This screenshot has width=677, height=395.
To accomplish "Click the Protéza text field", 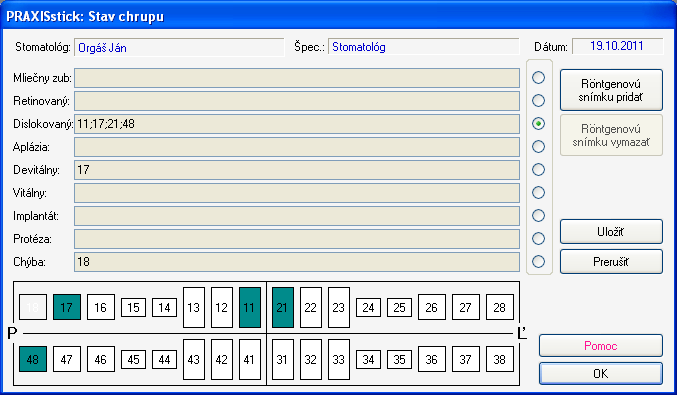I will tap(297, 239).
